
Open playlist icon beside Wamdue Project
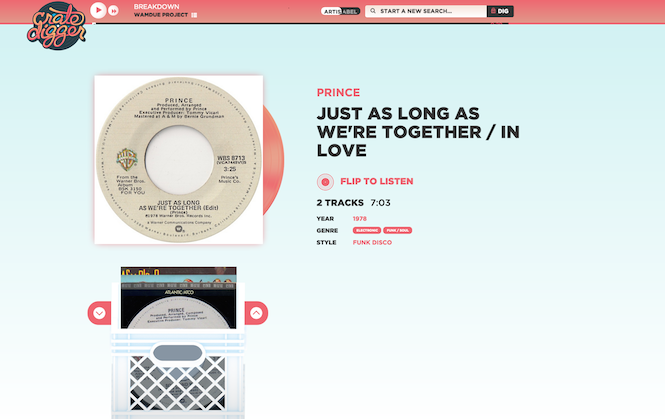click(x=194, y=15)
